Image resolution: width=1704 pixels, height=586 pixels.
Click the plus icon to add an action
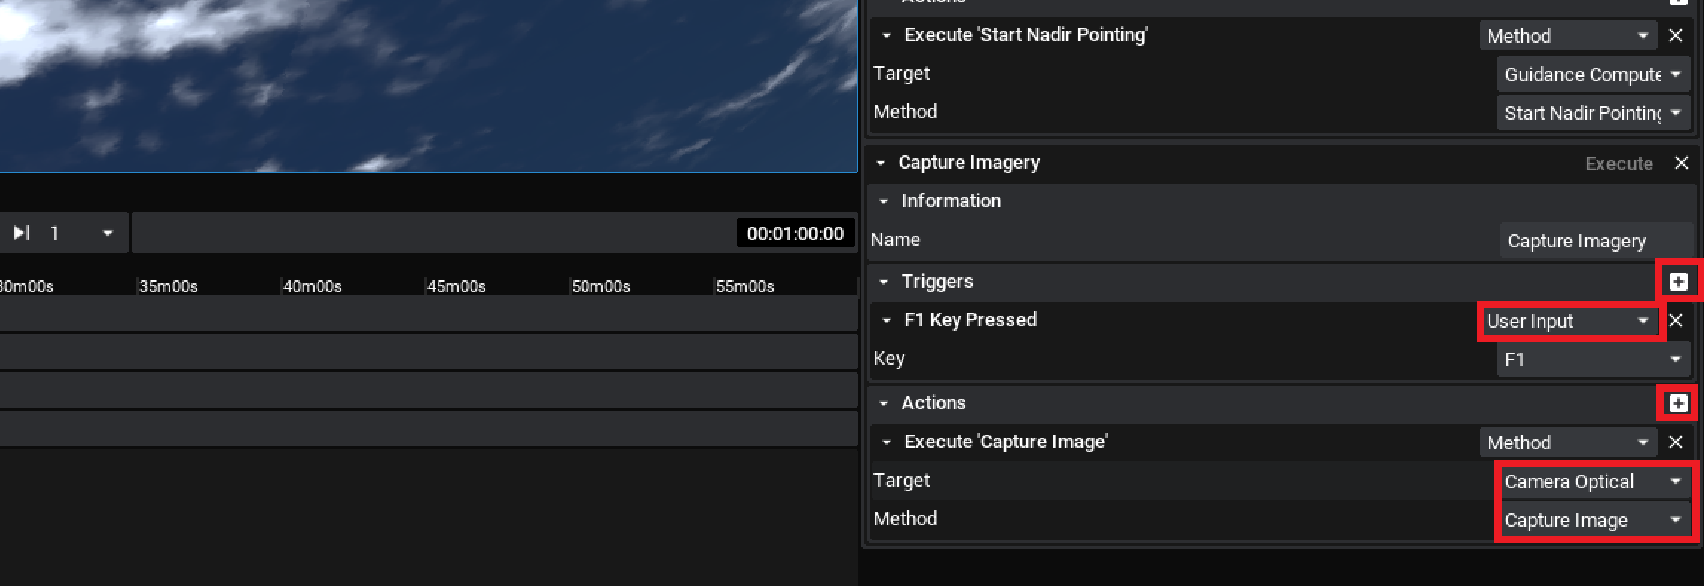[1679, 403]
